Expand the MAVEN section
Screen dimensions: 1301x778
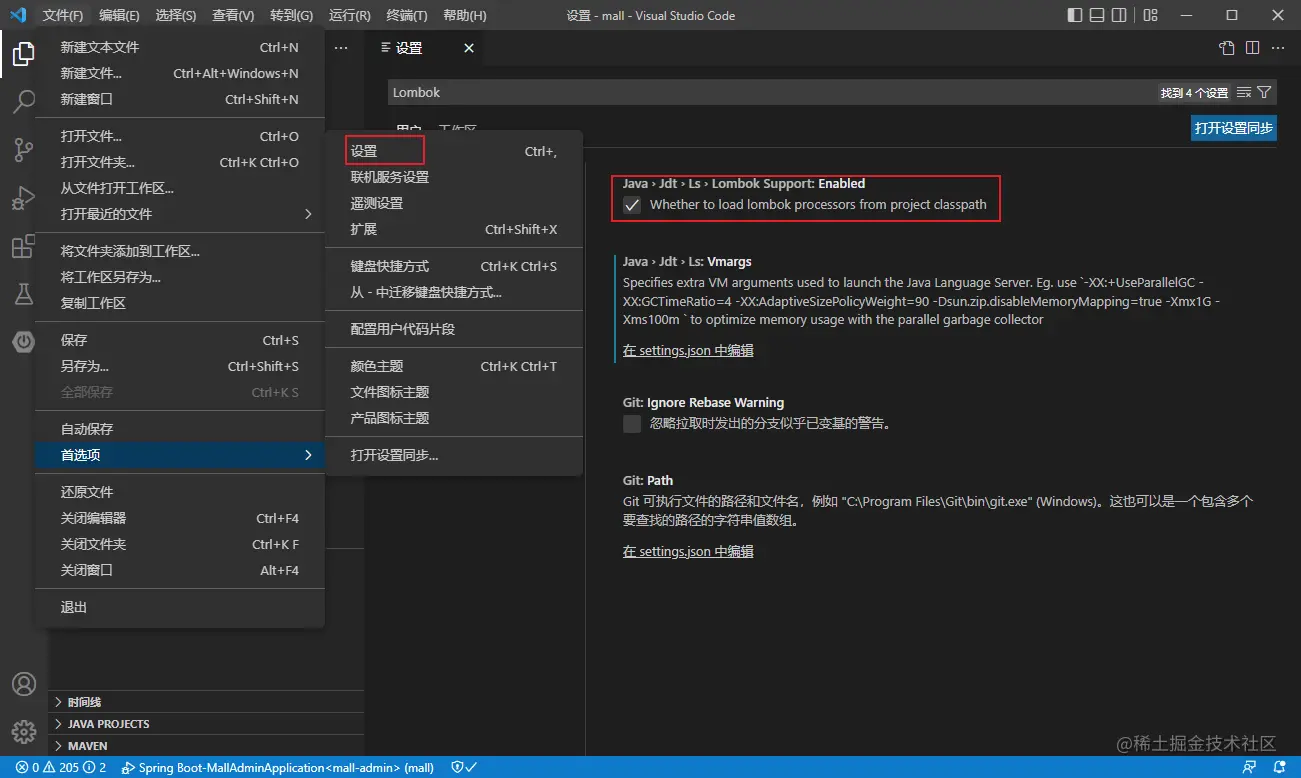click(x=206, y=746)
